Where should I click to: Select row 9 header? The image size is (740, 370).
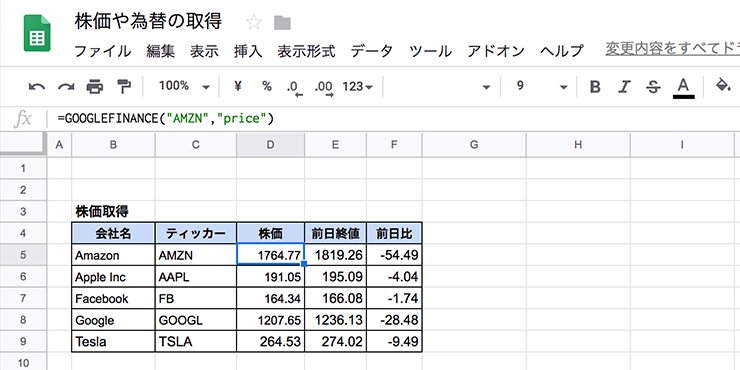click(x=23, y=341)
